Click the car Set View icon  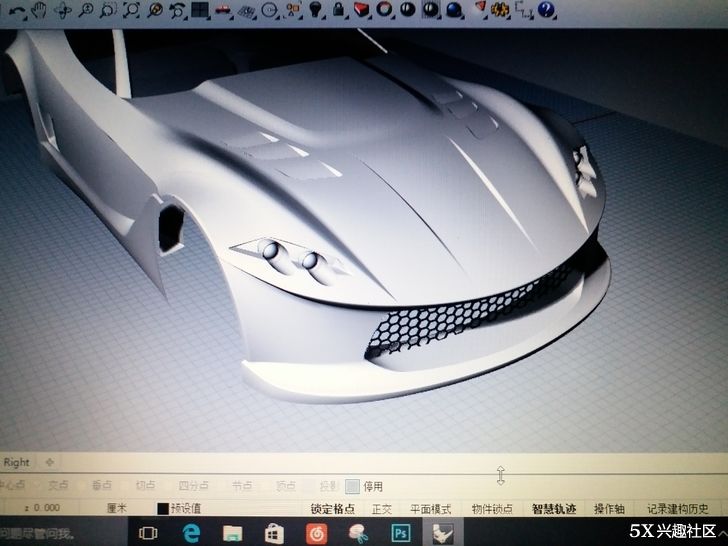[x=223, y=11]
